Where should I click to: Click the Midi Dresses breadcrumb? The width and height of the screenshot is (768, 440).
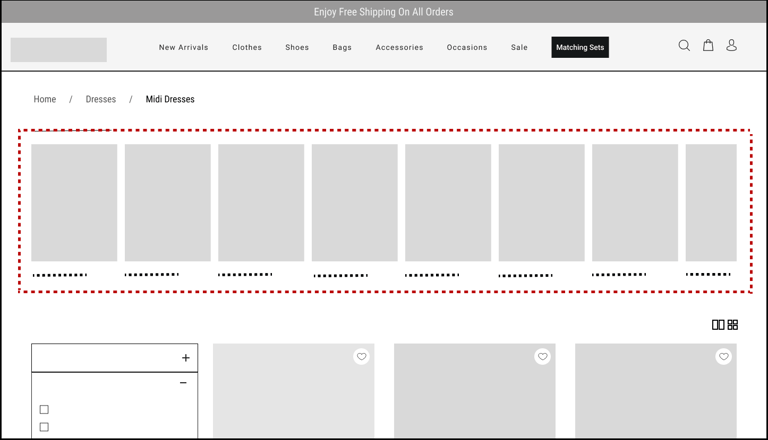pos(170,99)
